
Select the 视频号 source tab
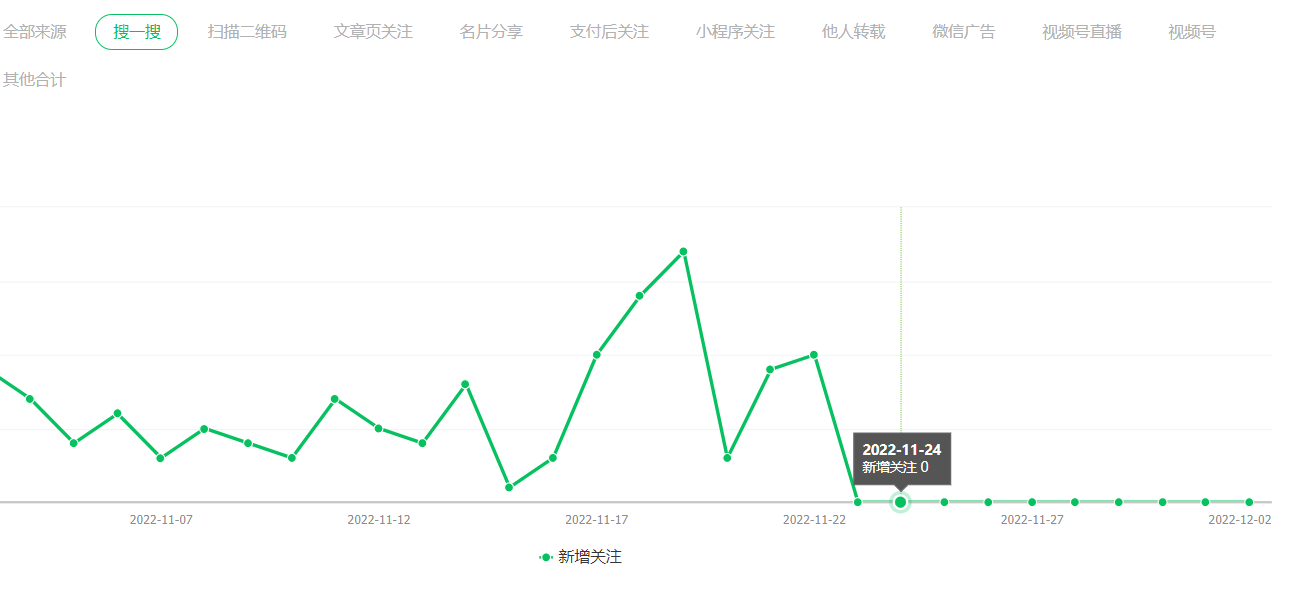point(1192,32)
